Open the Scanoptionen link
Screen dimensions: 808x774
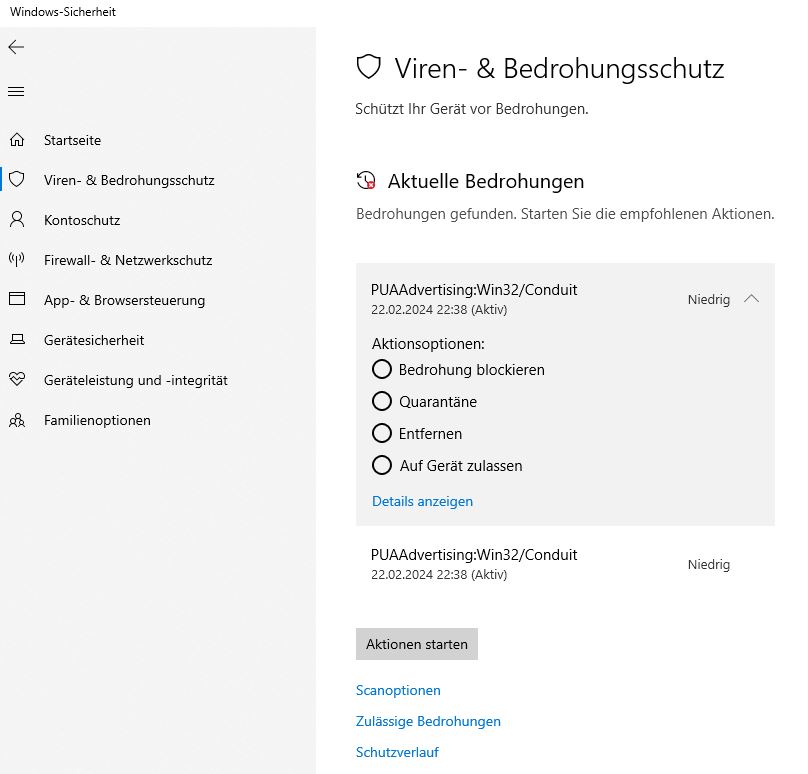398,690
